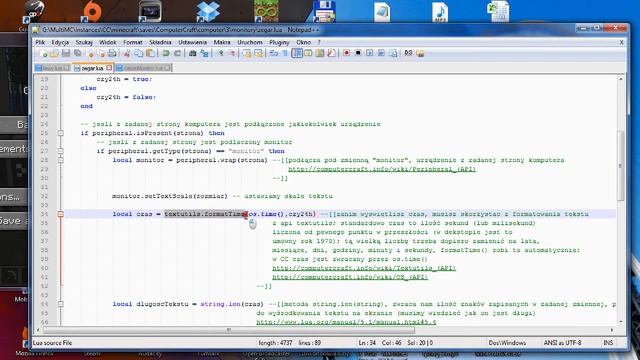Click the Origin desktop shortcut

tap(91, 11)
